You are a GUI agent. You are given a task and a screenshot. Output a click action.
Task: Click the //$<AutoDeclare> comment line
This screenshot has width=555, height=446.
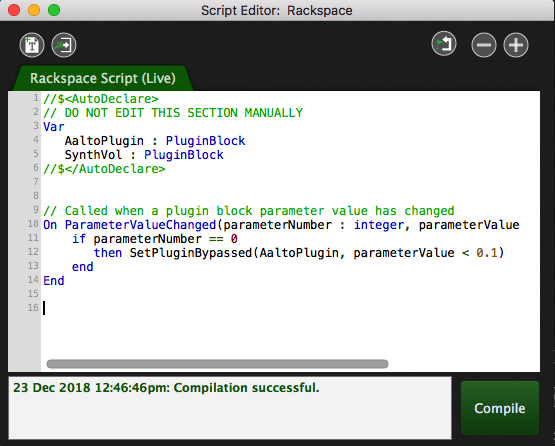click(101, 99)
